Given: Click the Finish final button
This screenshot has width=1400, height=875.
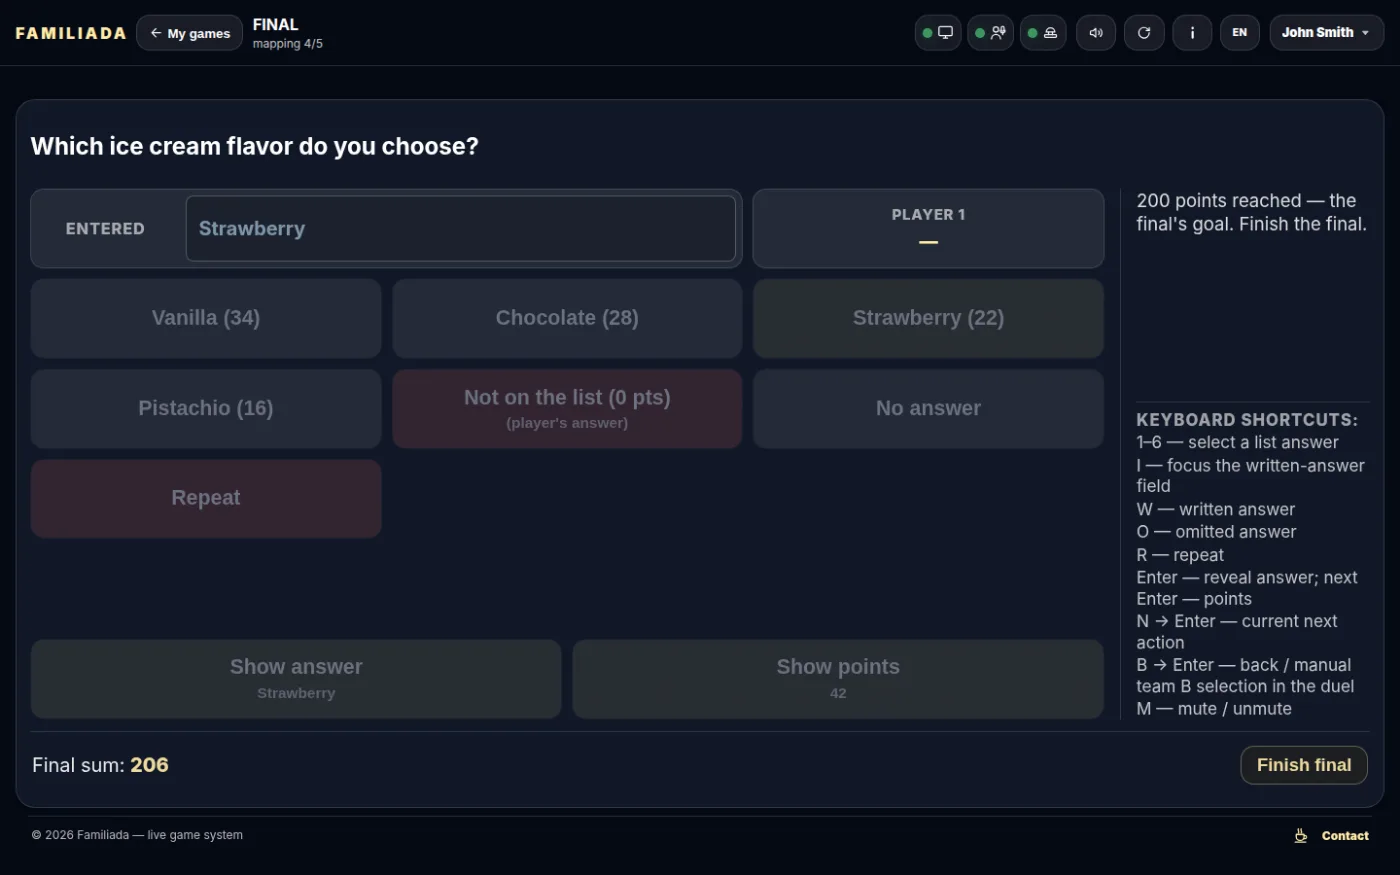Looking at the screenshot, I should 1304,765.
